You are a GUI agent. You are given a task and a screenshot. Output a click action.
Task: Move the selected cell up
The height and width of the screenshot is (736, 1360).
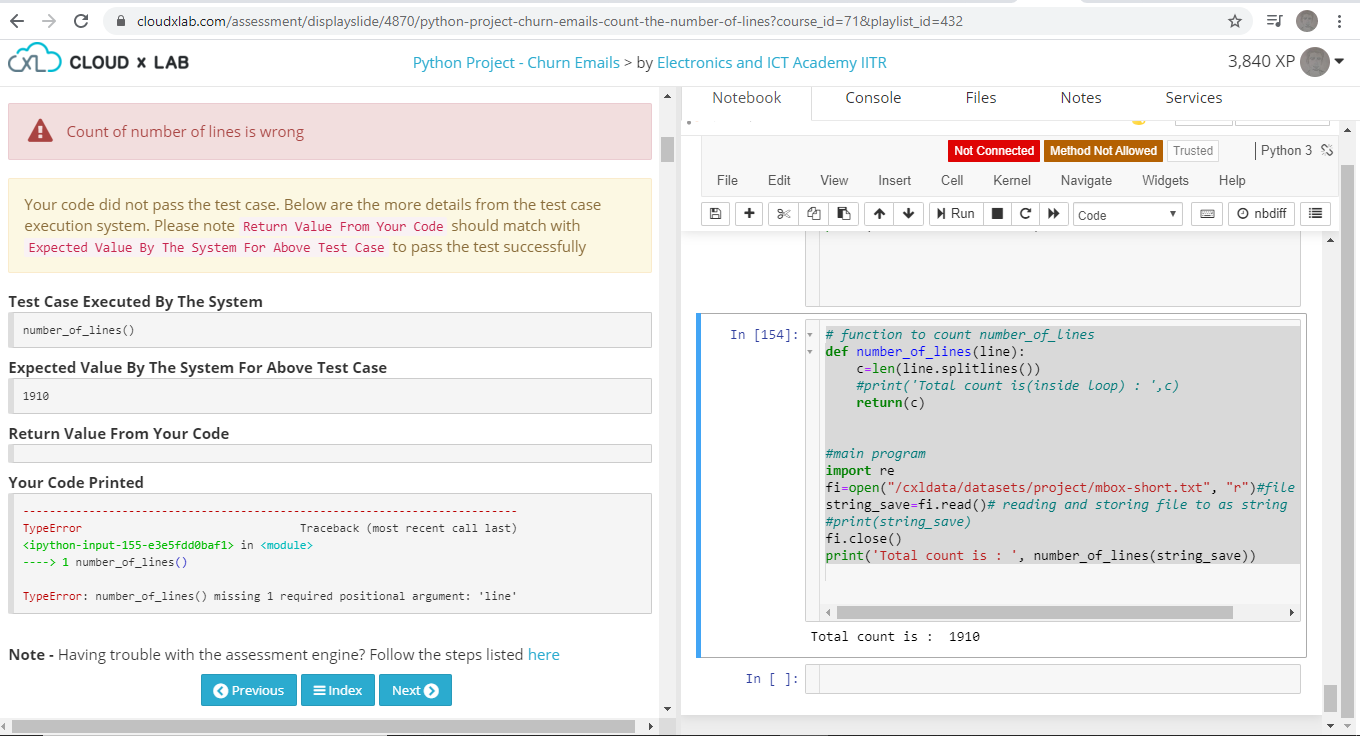pyautogui.click(x=879, y=214)
